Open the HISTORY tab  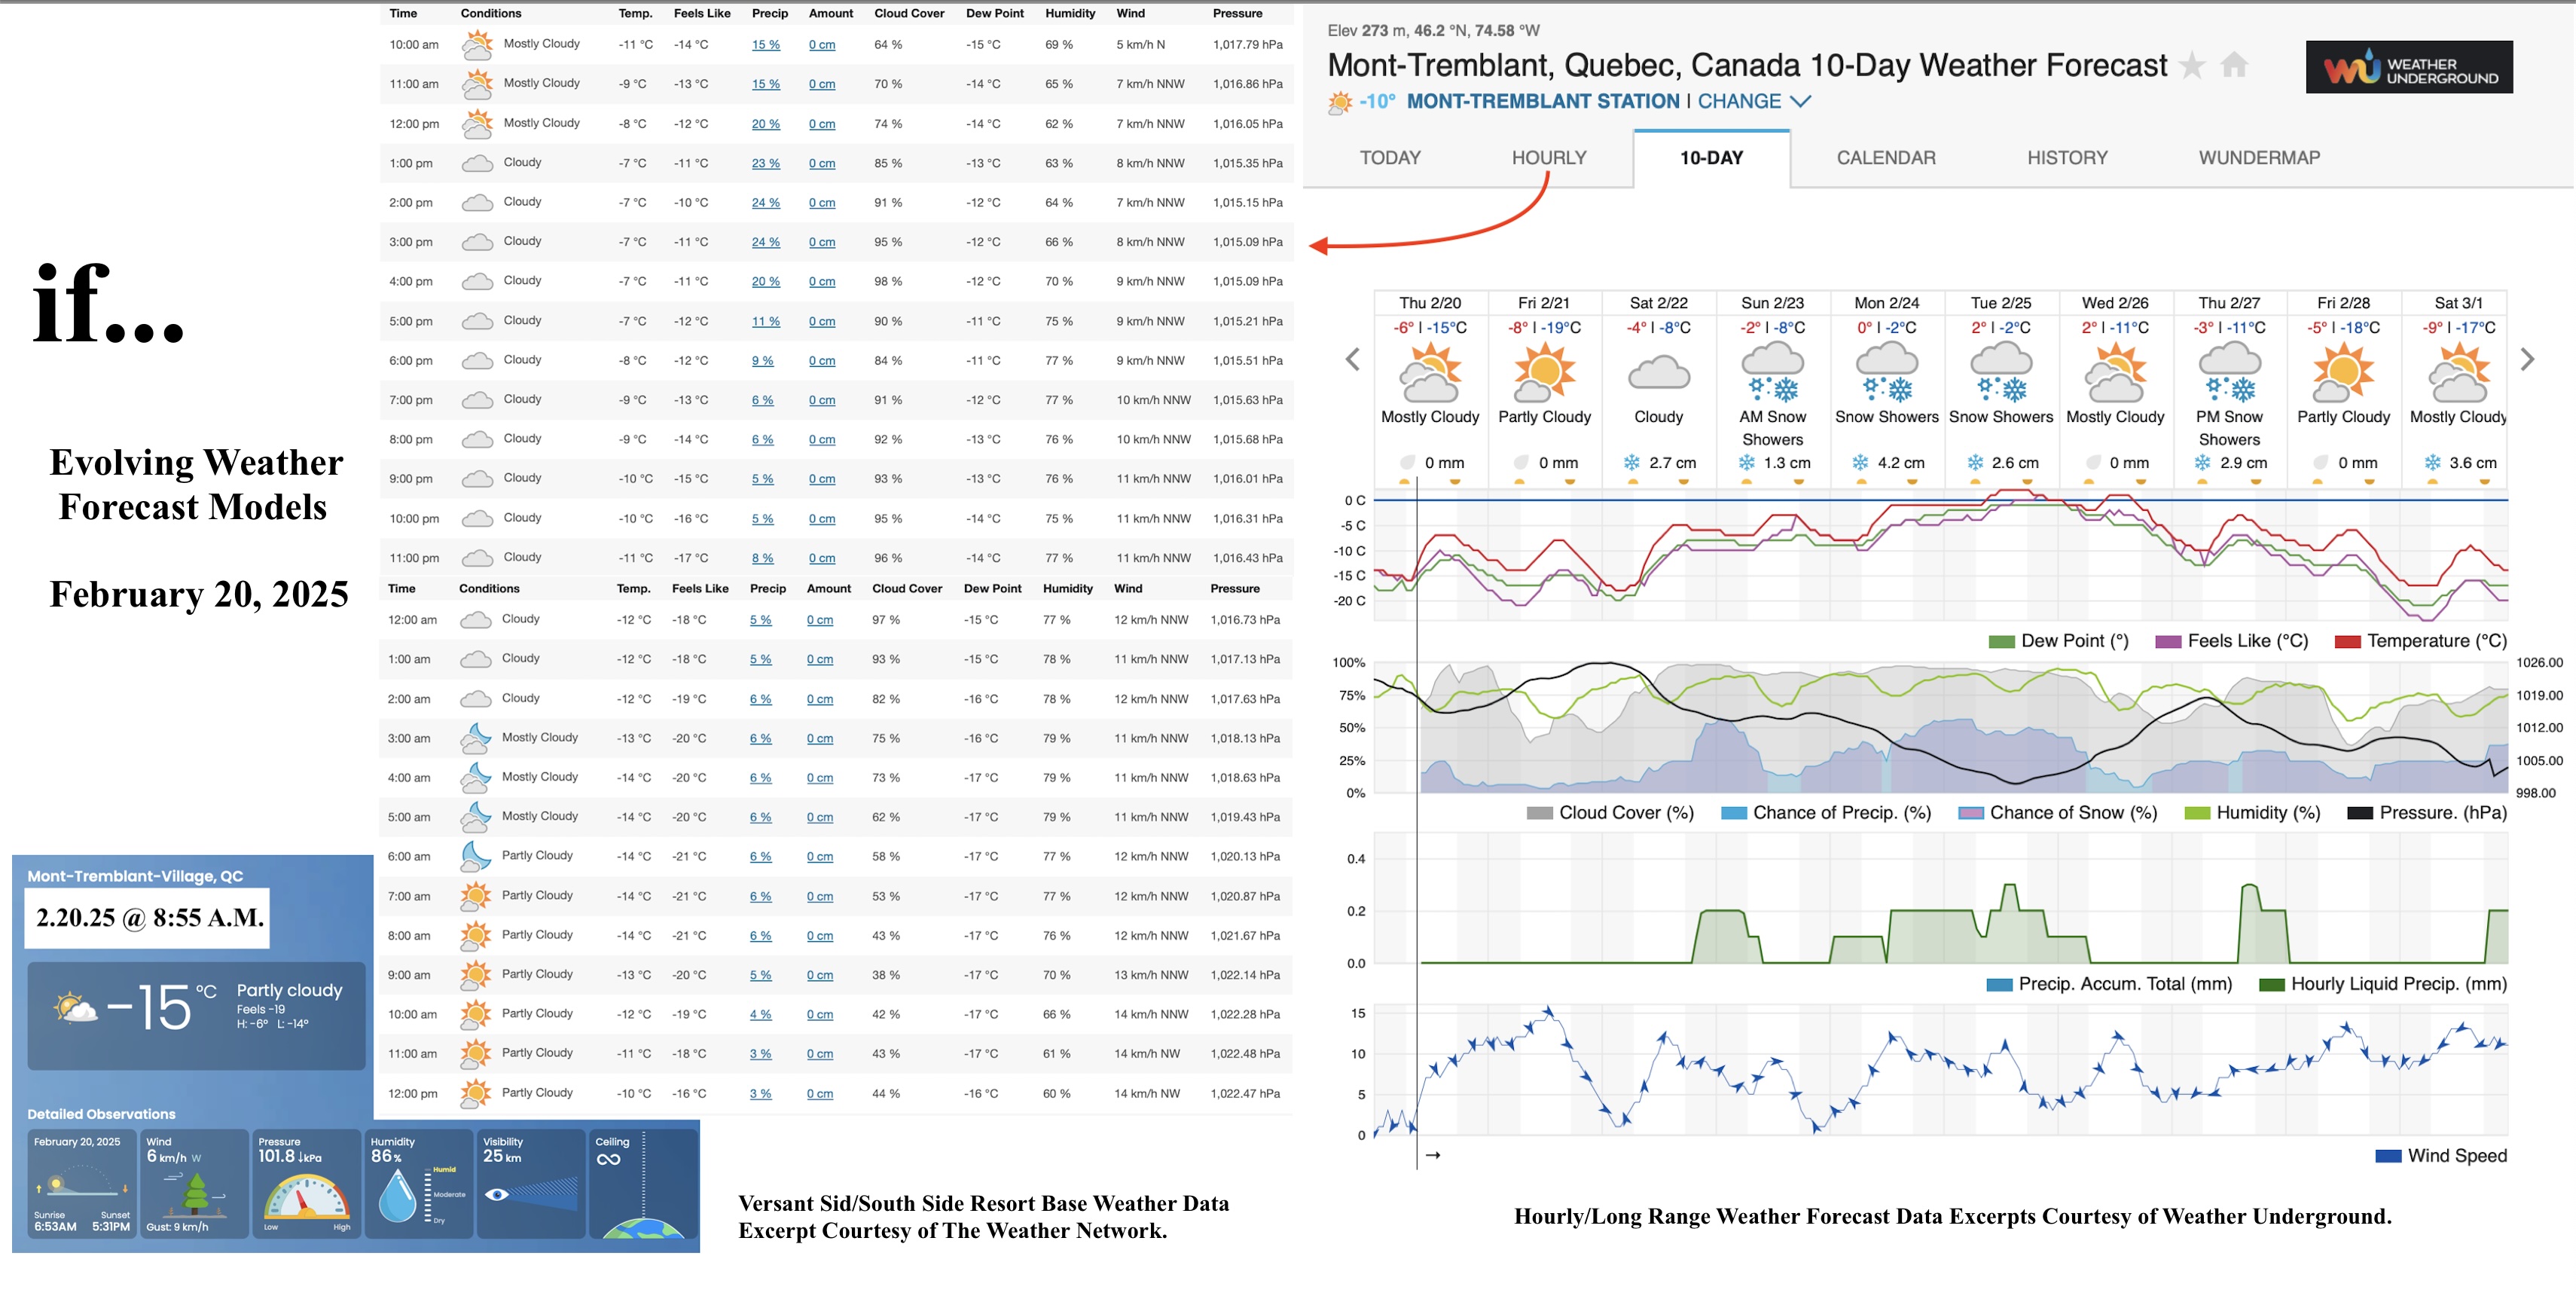coord(2067,158)
